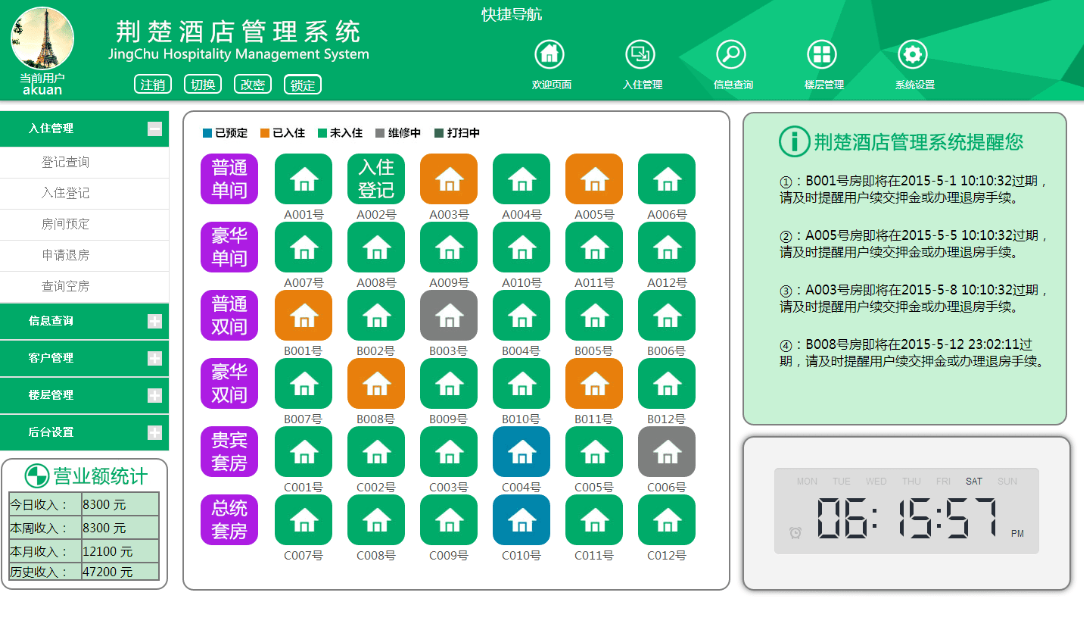Select blue reserved room C004
Screen dimensions: 1084x626
click(521, 451)
